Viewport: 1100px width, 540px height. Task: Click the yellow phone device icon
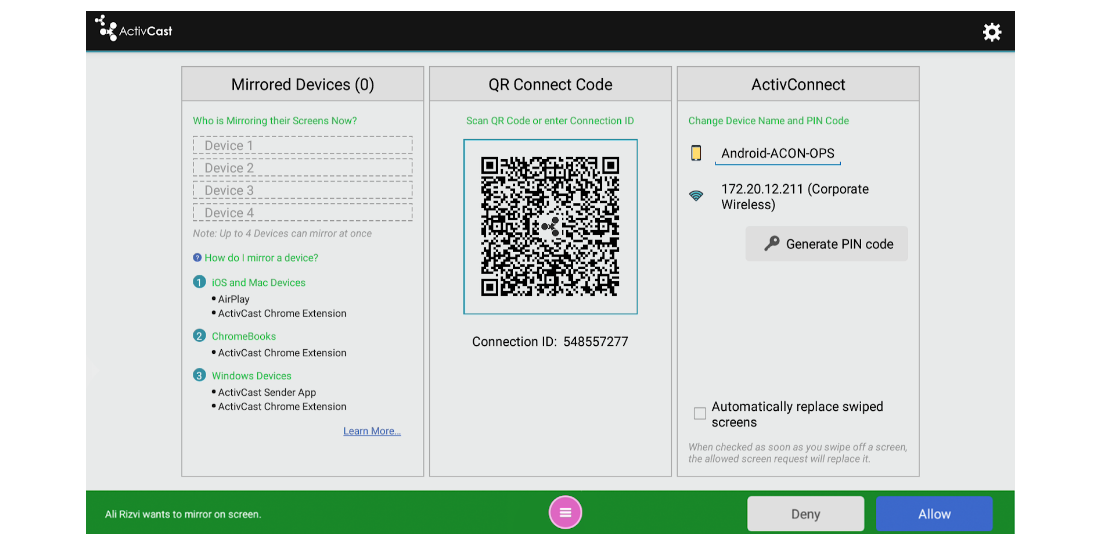(x=696, y=153)
